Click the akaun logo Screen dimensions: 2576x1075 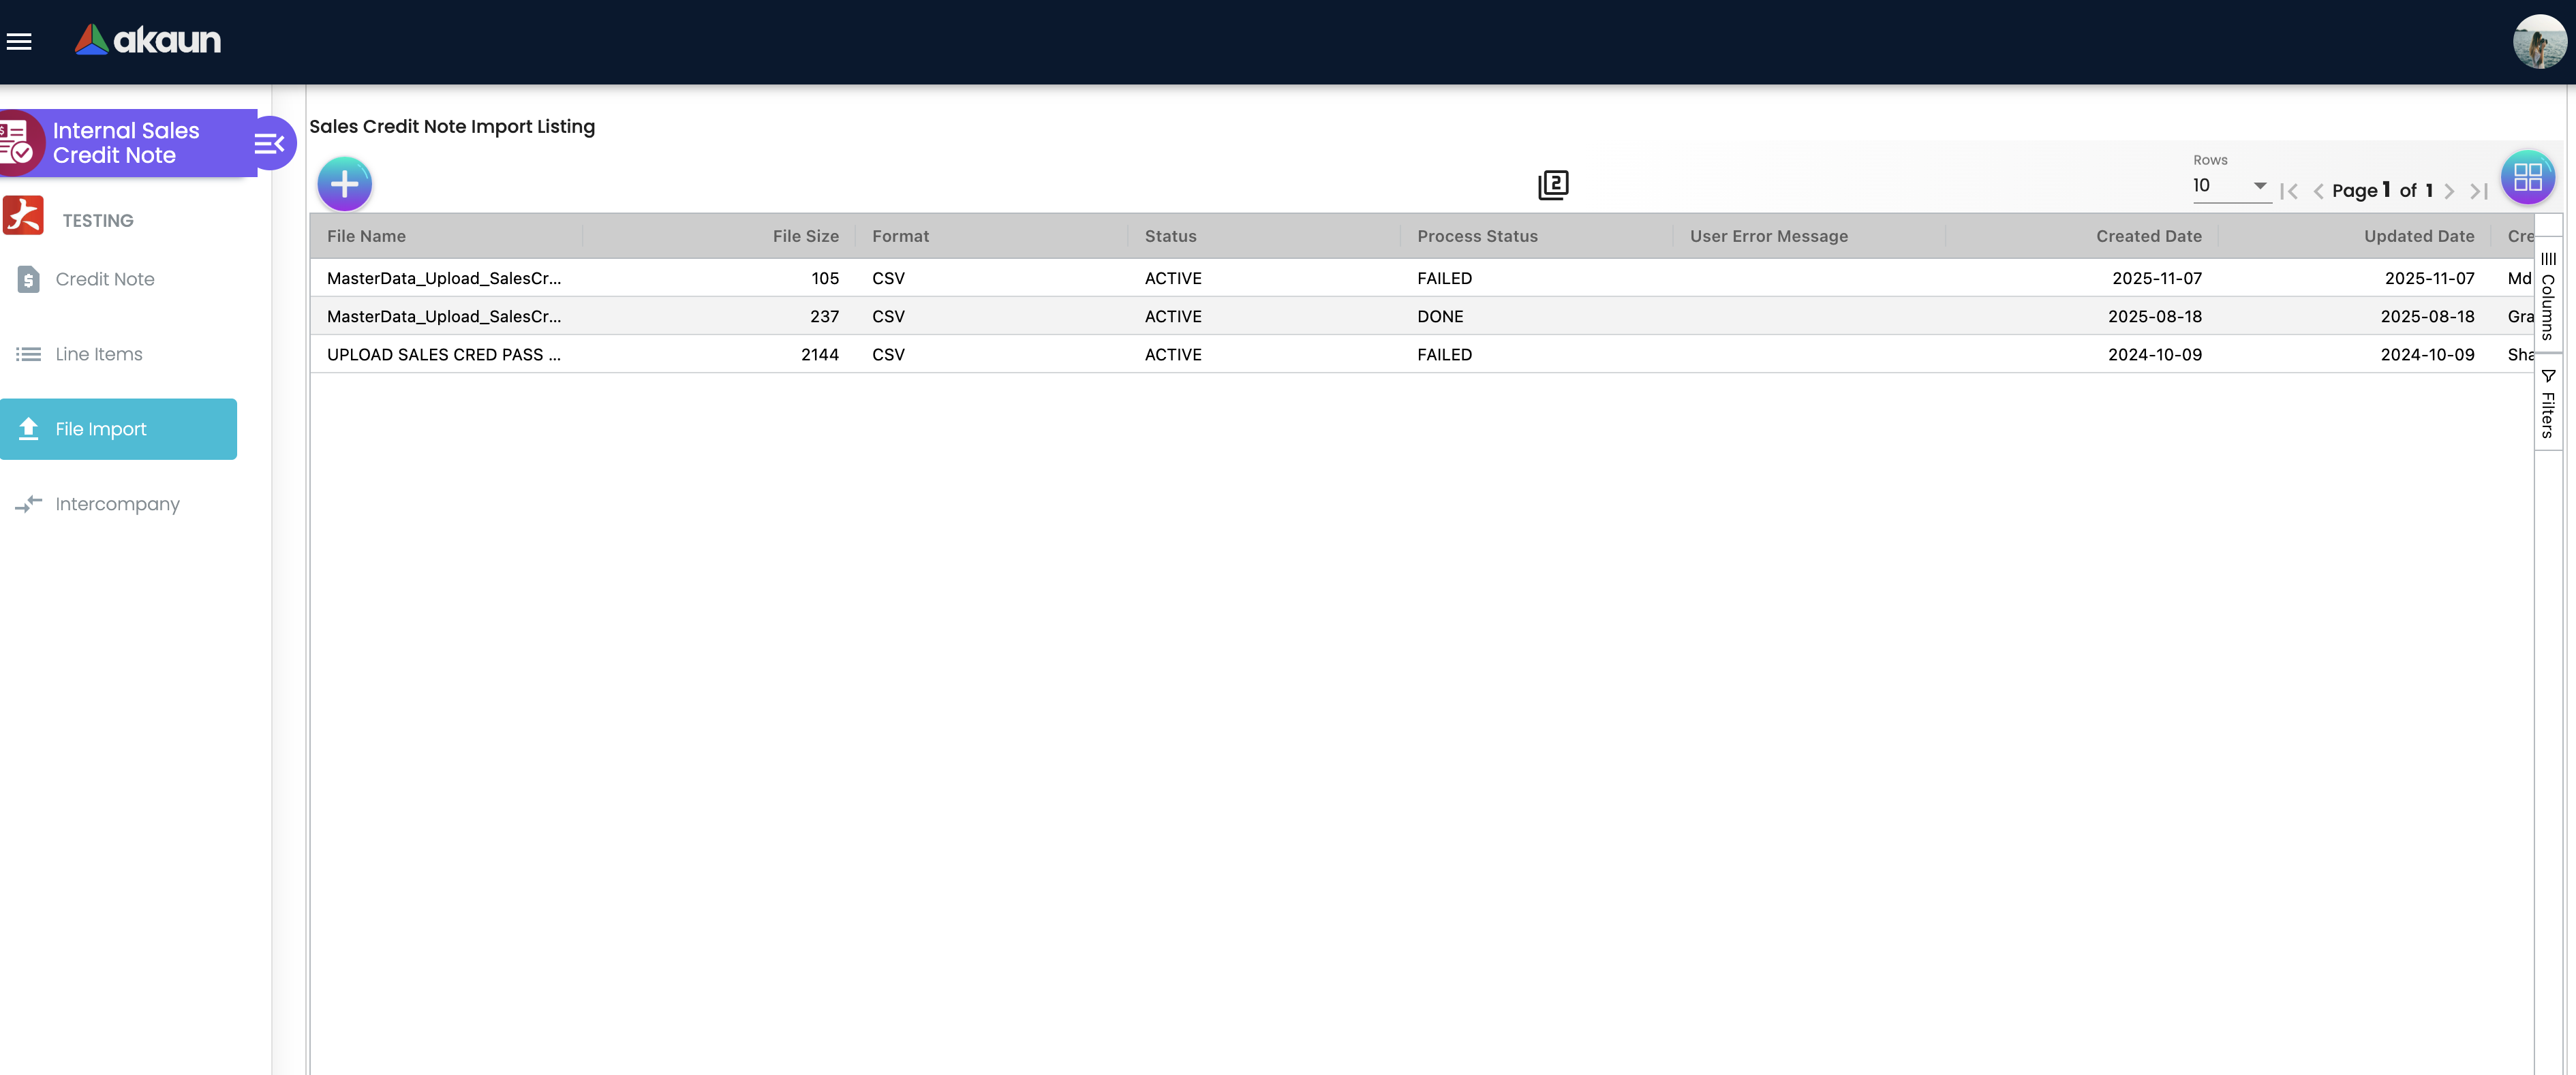click(x=148, y=40)
